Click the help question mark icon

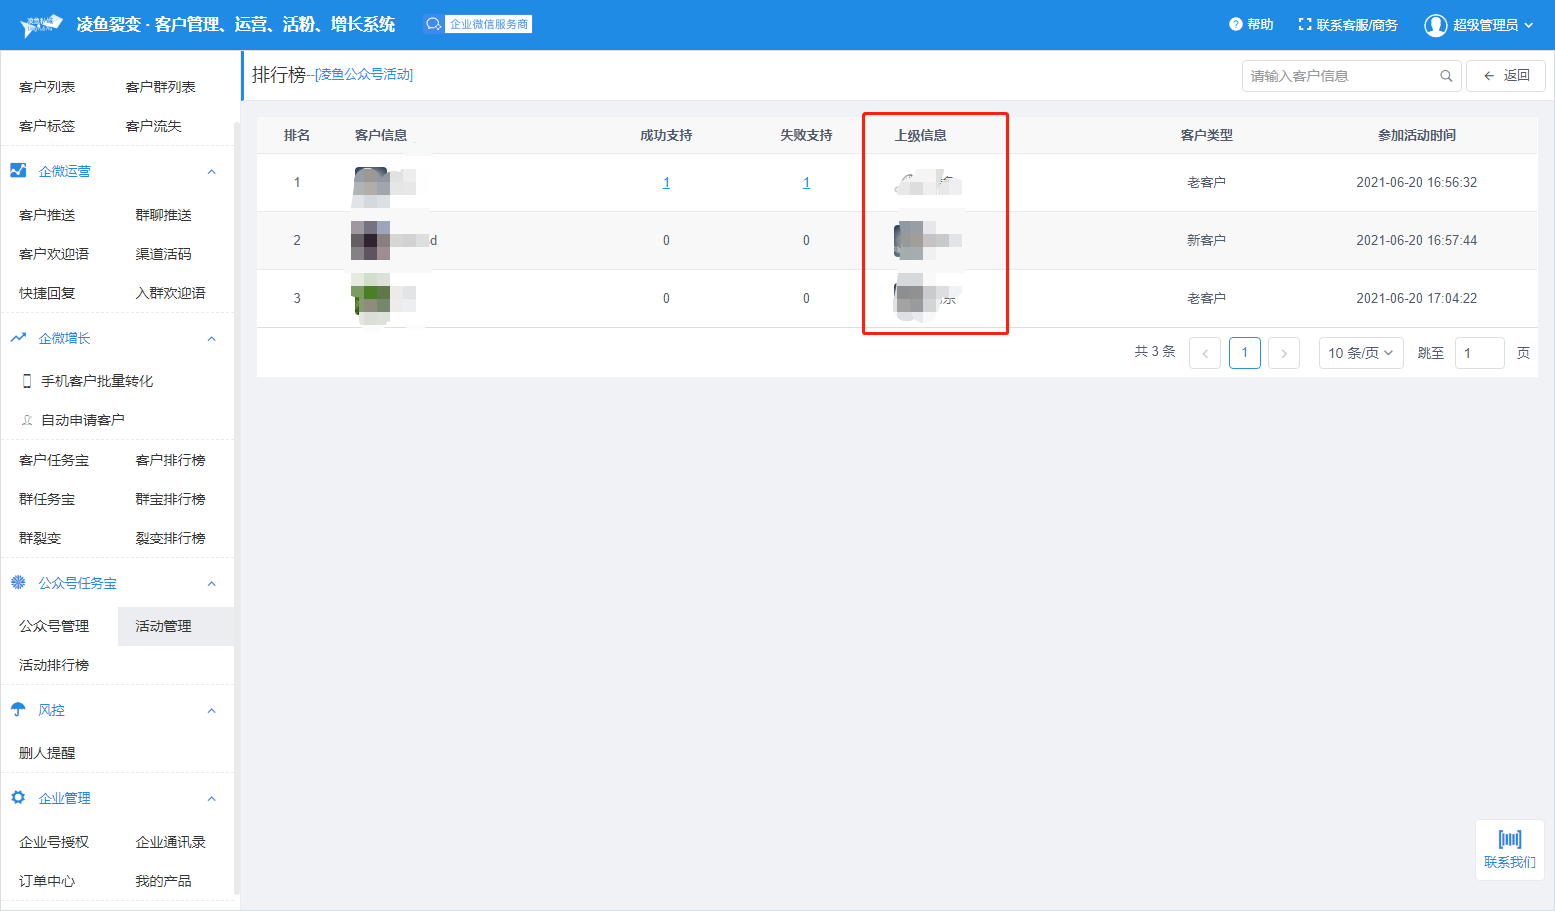coord(1236,24)
